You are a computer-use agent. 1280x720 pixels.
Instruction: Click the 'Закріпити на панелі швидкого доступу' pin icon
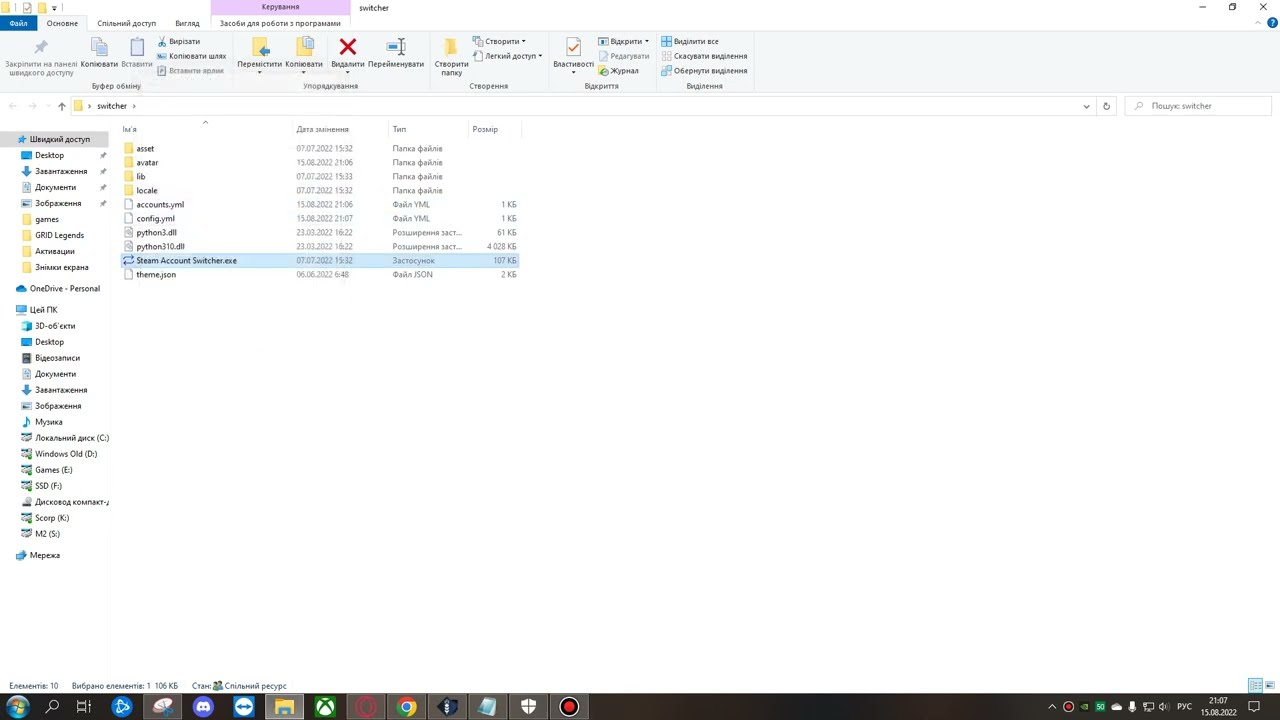41,47
